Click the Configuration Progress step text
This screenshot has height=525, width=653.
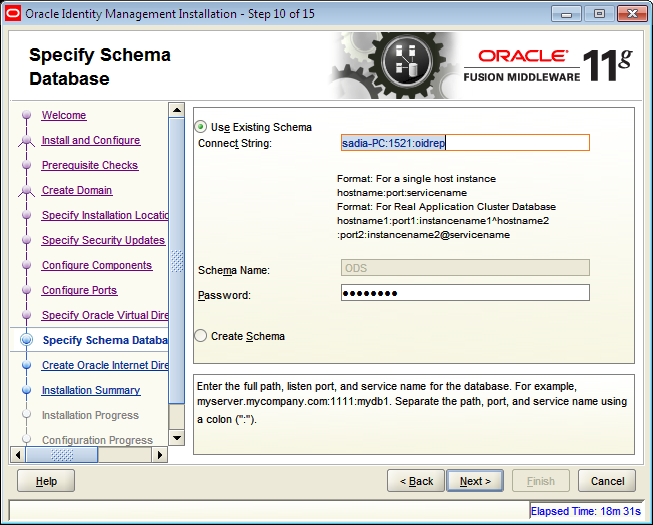point(97,440)
